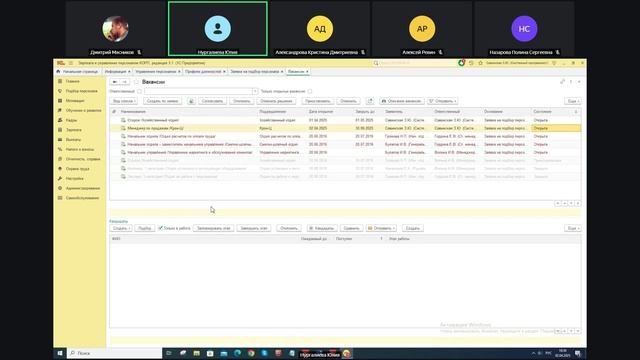Close the Управление персоналом tab

[x=179, y=71]
